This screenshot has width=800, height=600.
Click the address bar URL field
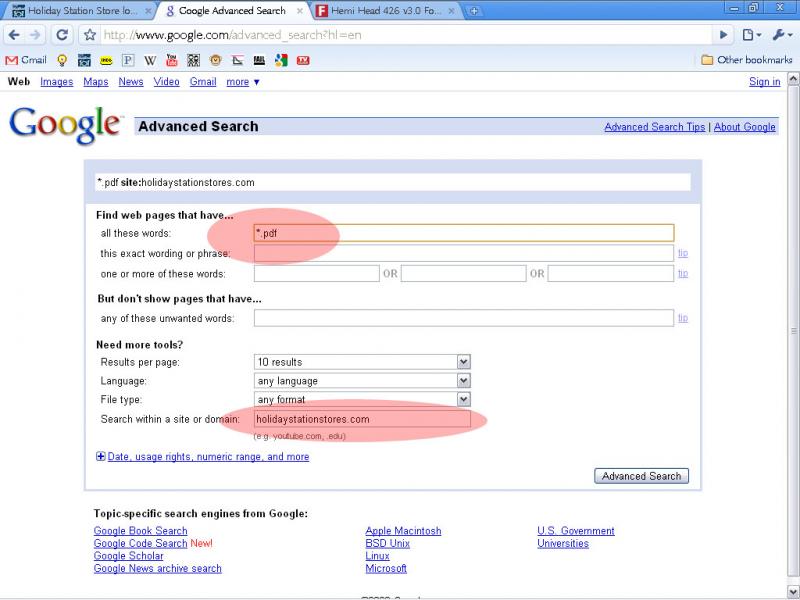coord(406,35)
